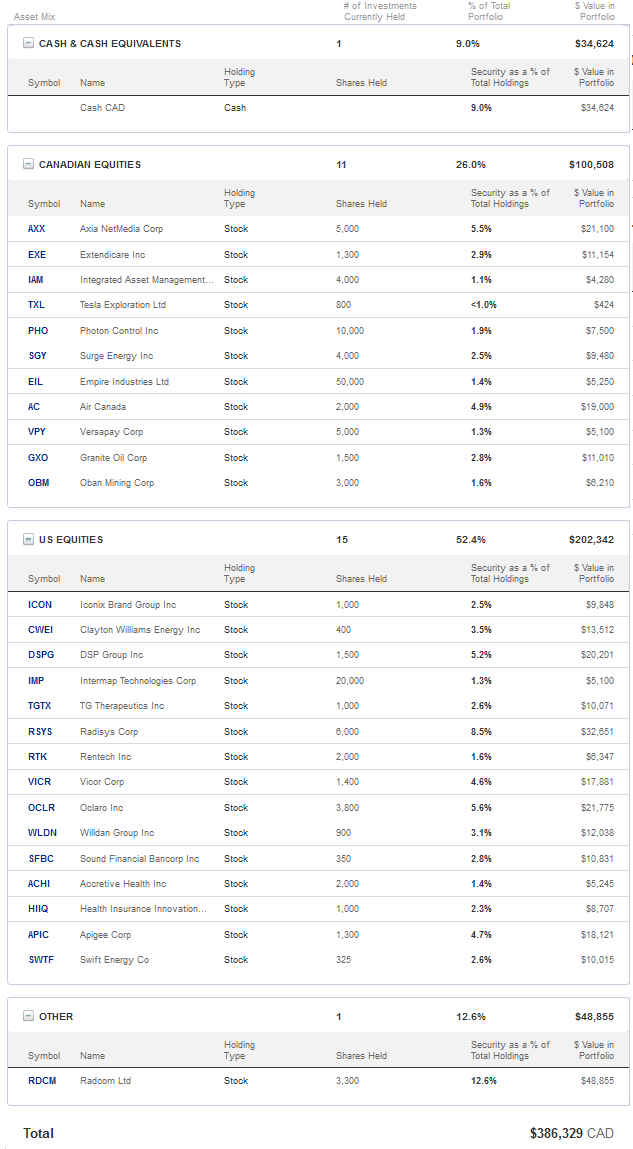Open the SWTF Swift Energy symbol
This screenshot has height=1149, width=633.
coord(40,960)
